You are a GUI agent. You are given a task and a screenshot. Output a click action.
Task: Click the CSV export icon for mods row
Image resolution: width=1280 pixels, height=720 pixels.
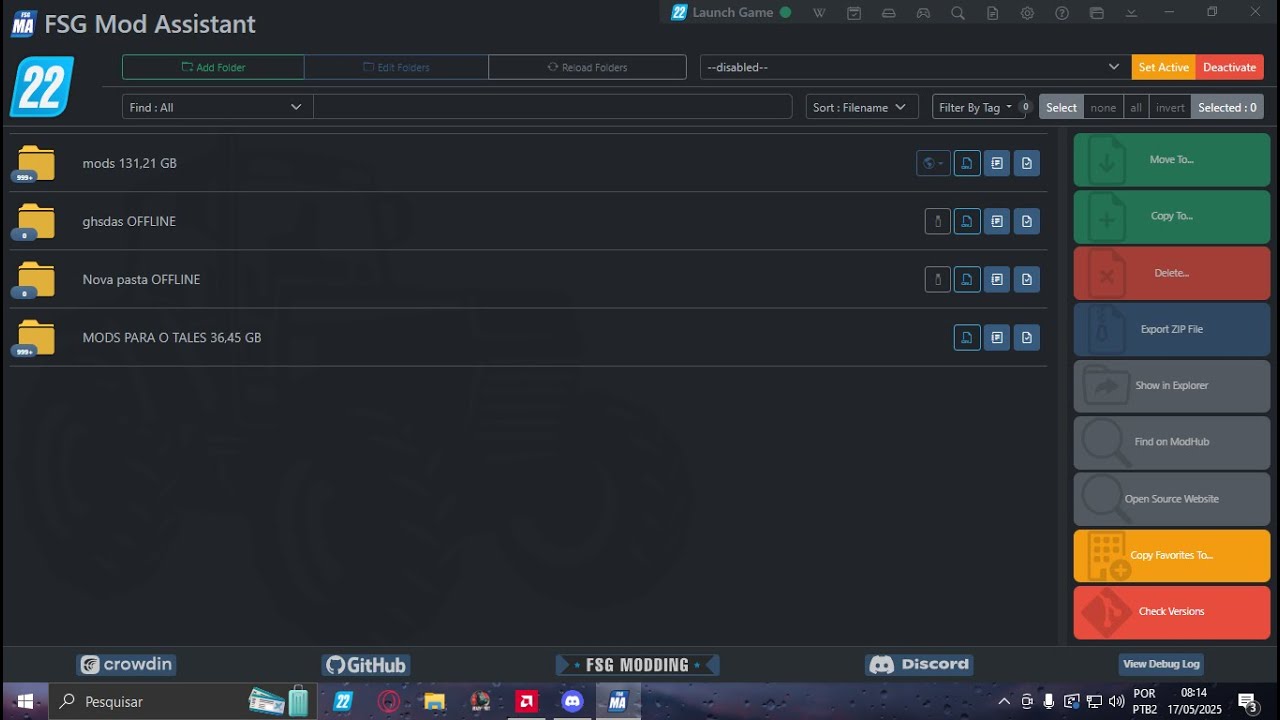pos(967,163)
